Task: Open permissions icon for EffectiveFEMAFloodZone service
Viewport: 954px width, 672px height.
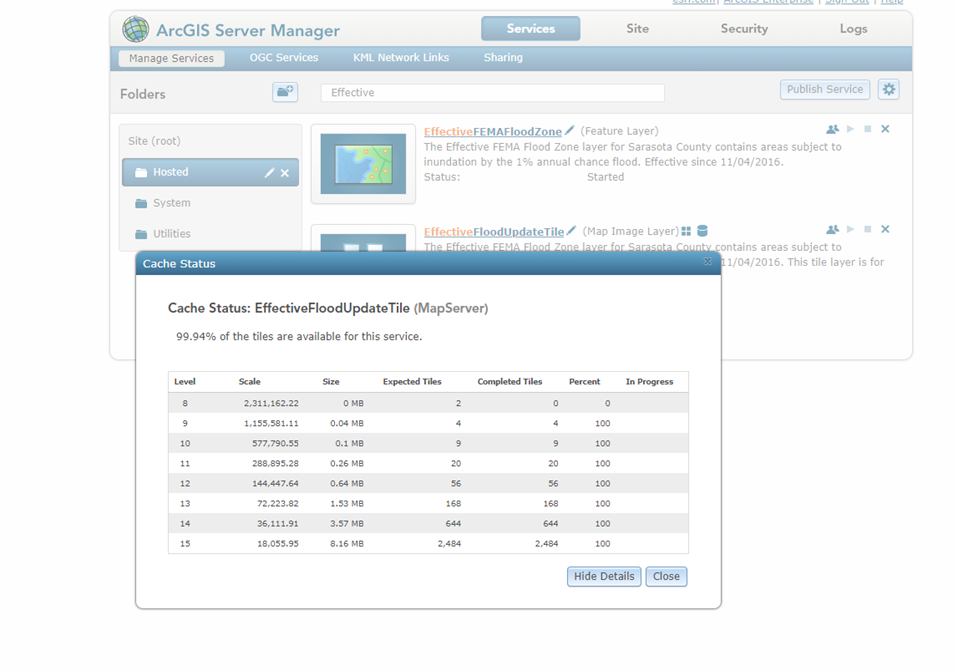Action: coord(832,128)
